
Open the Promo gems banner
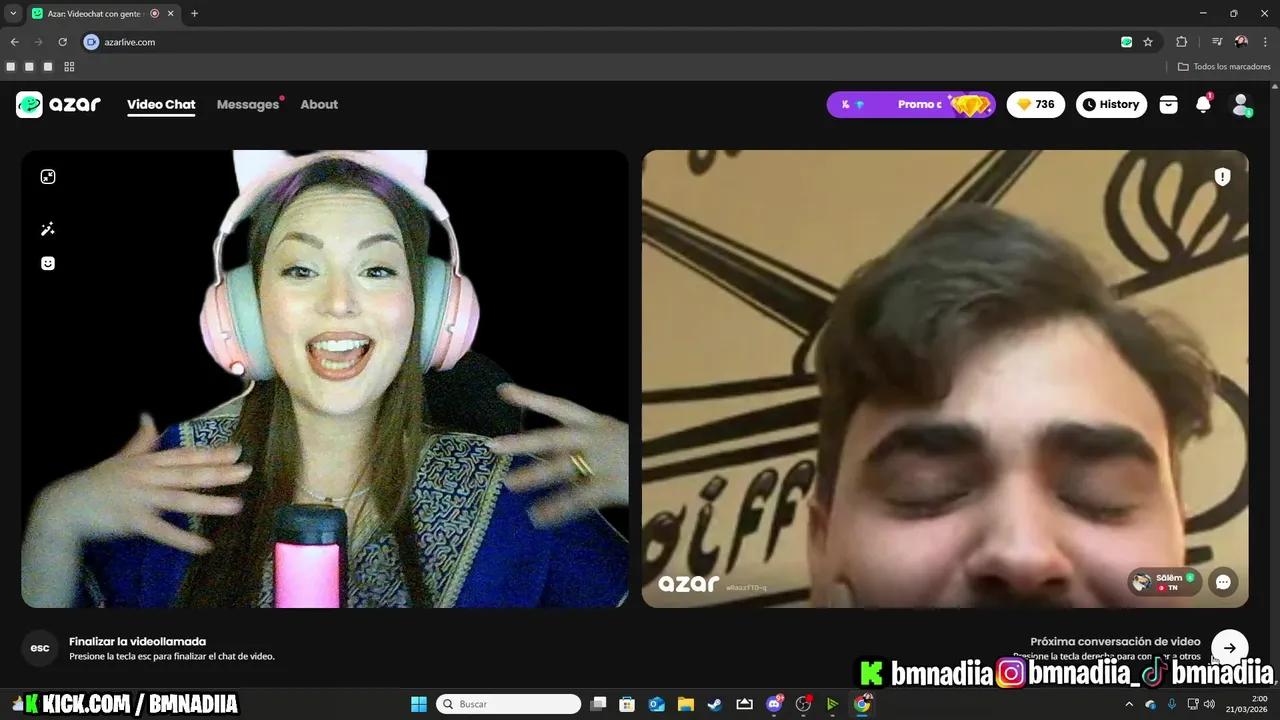[x=911, y=104]
